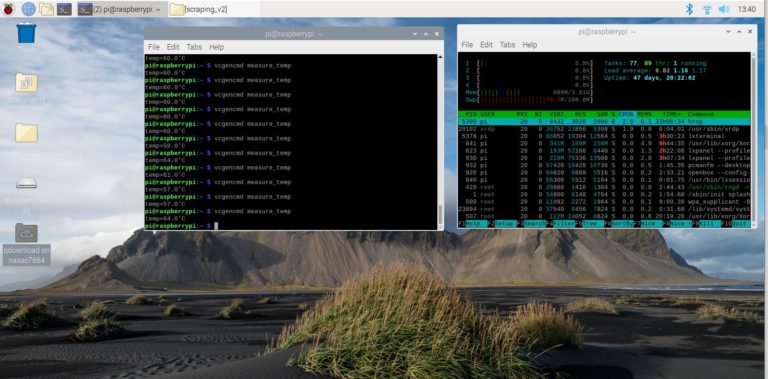Toggle F5 Tree view in htop
This screenshot has height=379, width=768.
click(x=589, y=224)
